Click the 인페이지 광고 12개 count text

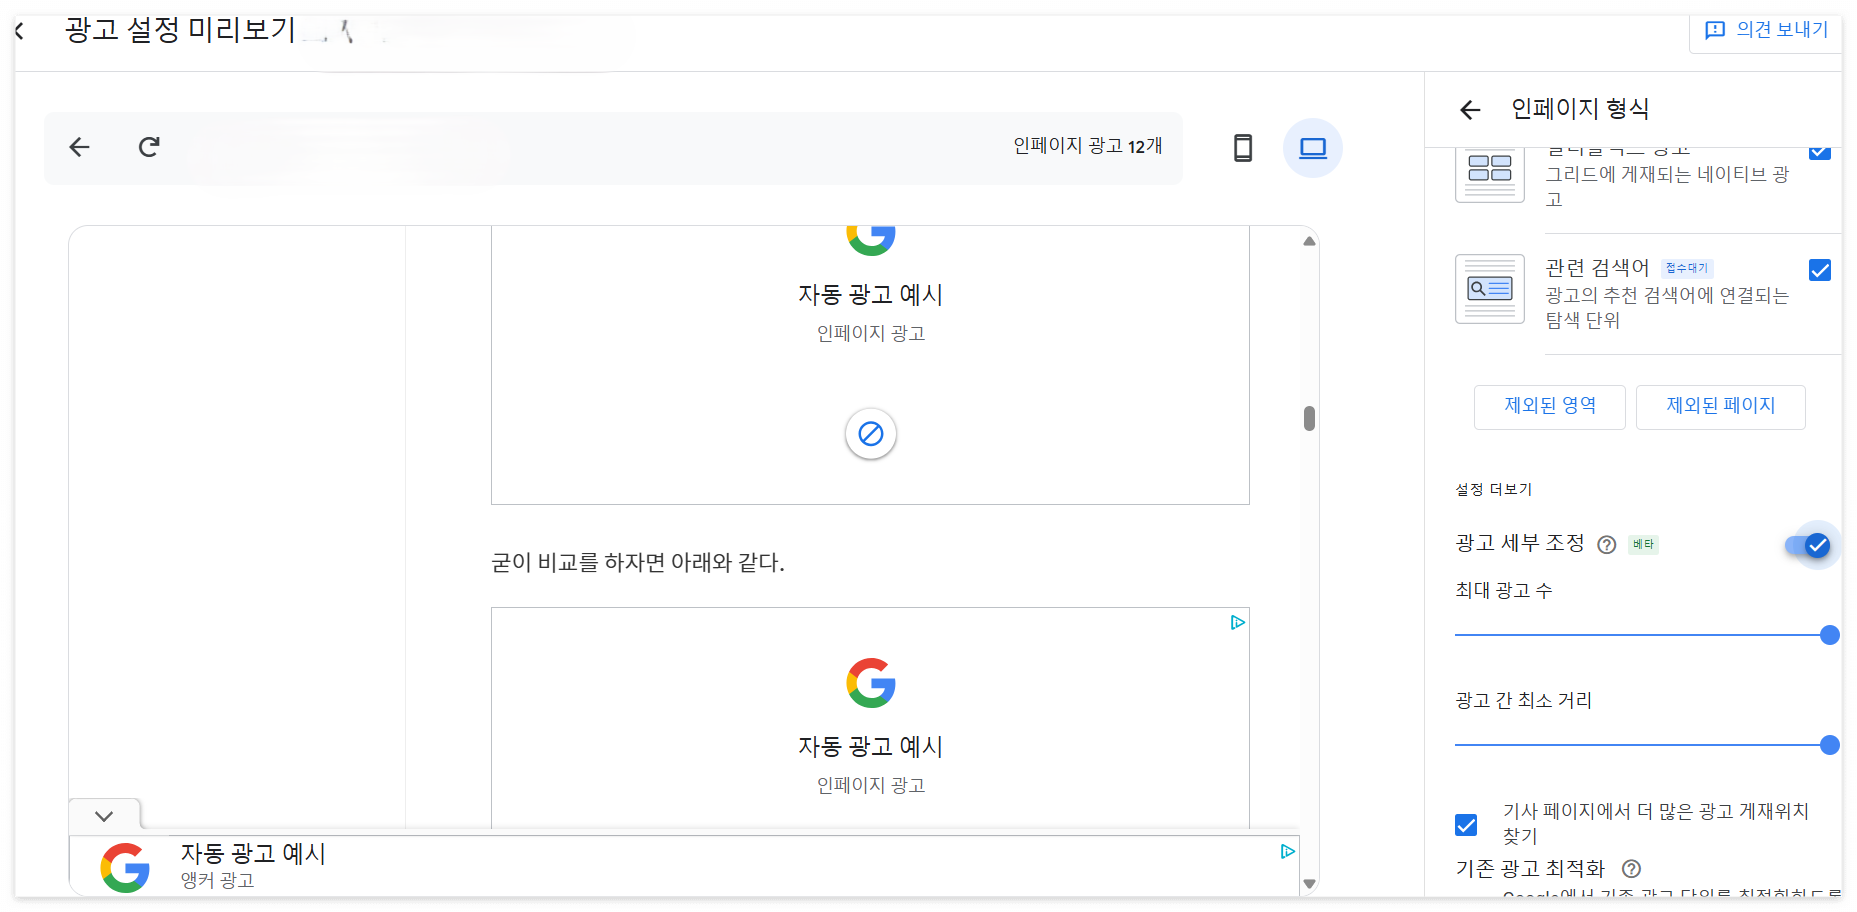[x=1087, y=146]
